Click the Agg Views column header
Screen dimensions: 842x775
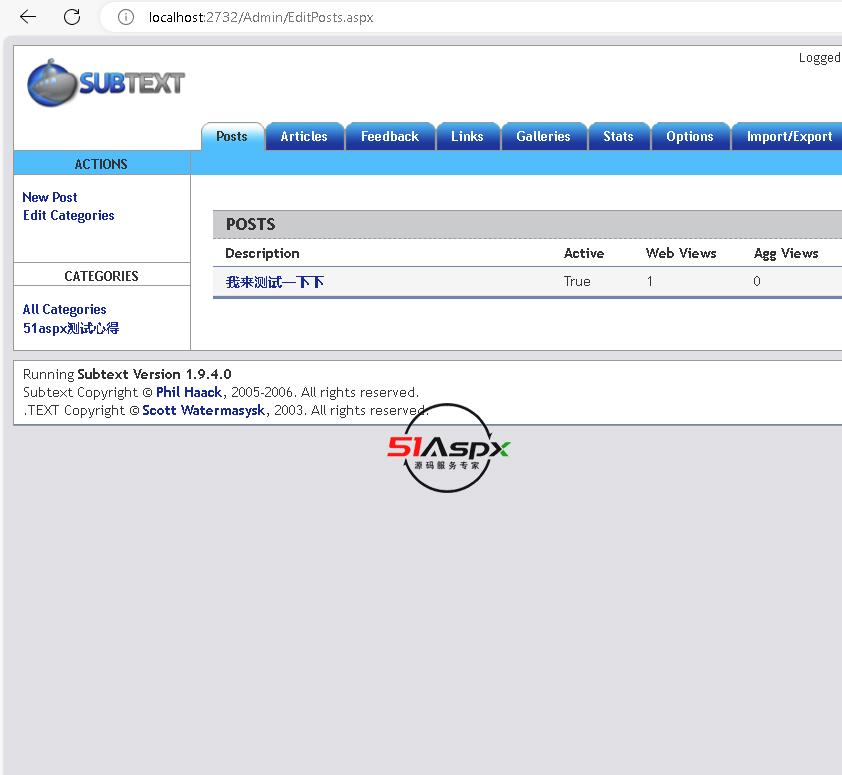coord(786,253)
